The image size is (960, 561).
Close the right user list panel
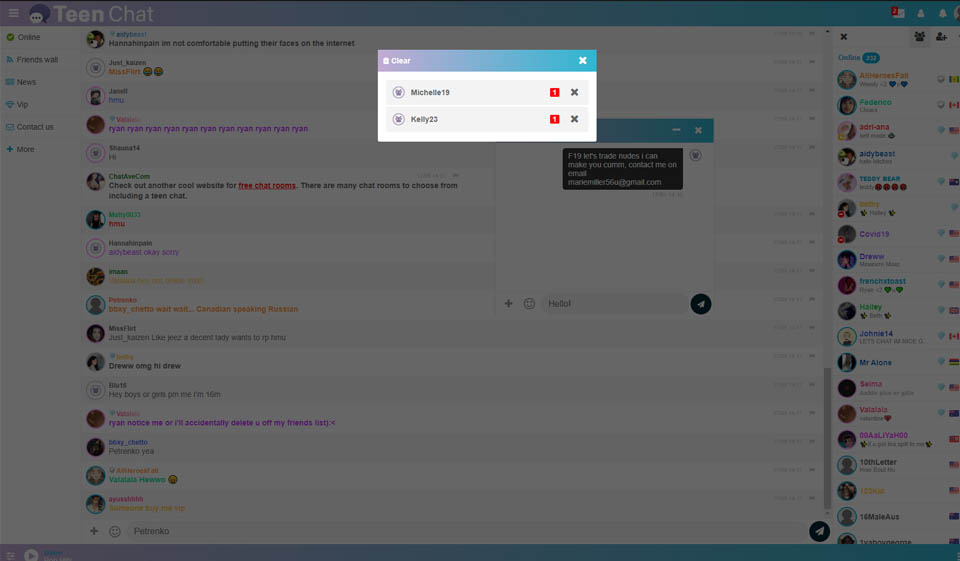click(843, 37)
